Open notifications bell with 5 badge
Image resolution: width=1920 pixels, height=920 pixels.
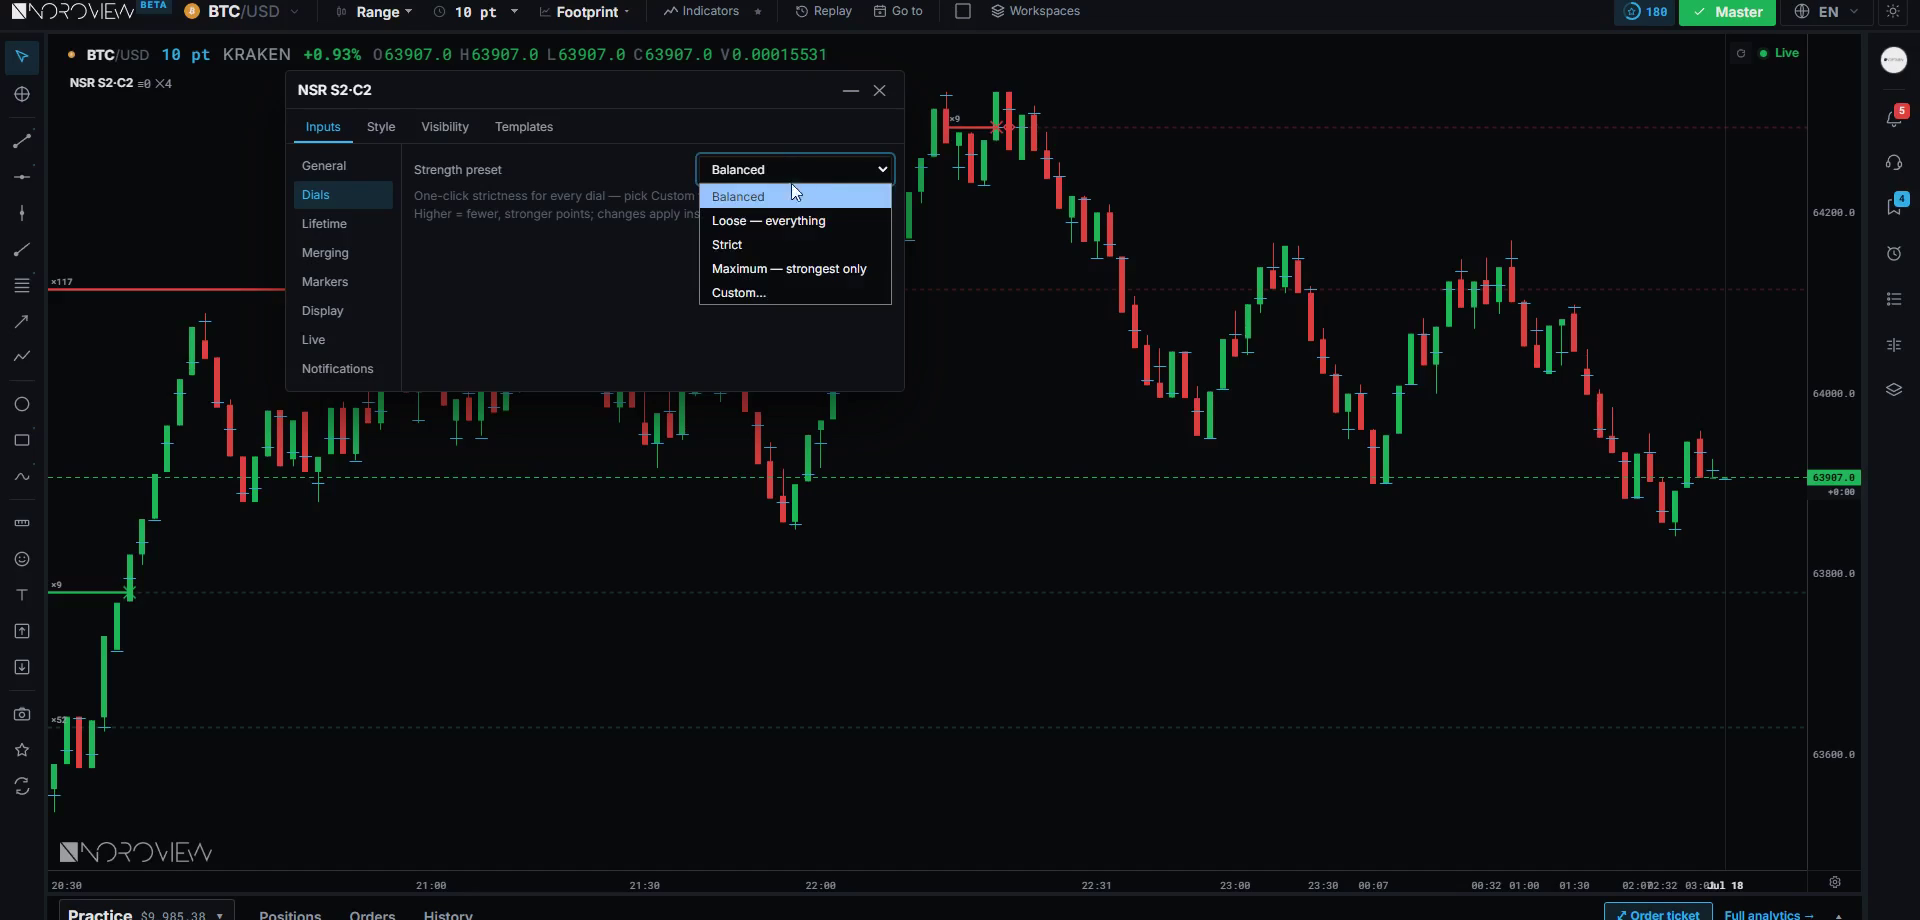(1895, 116)
